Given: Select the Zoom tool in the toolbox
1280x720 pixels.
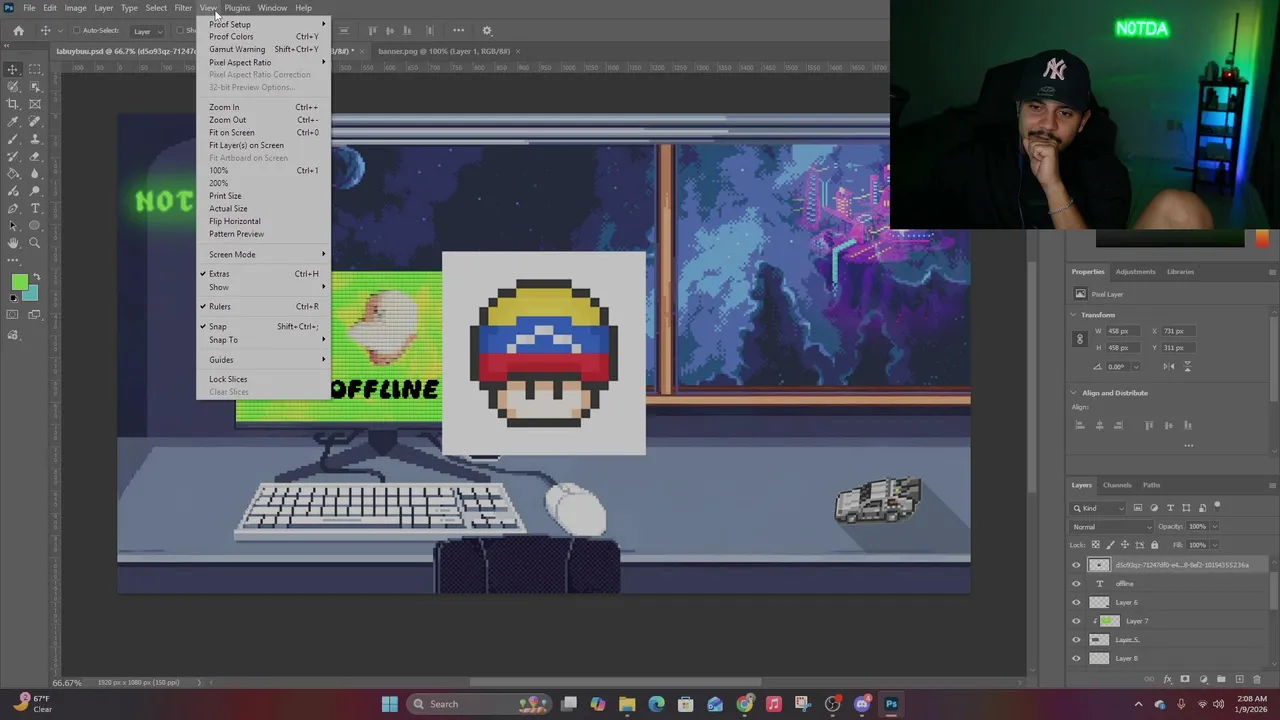Looking at the screenshot, I should coord(35,243).
